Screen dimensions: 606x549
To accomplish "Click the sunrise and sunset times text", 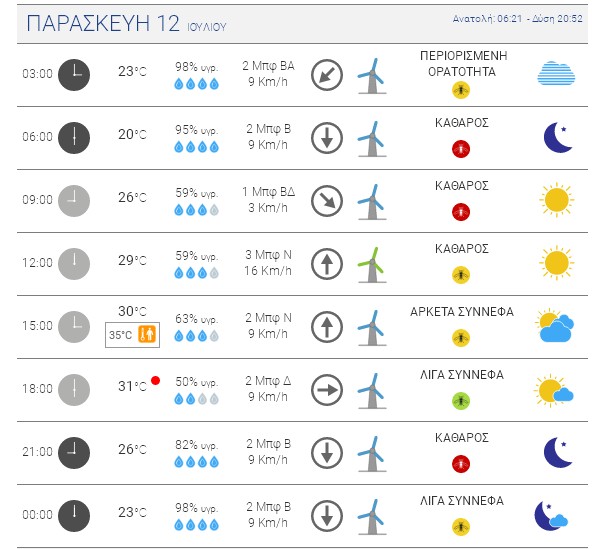I will [517, 19].
